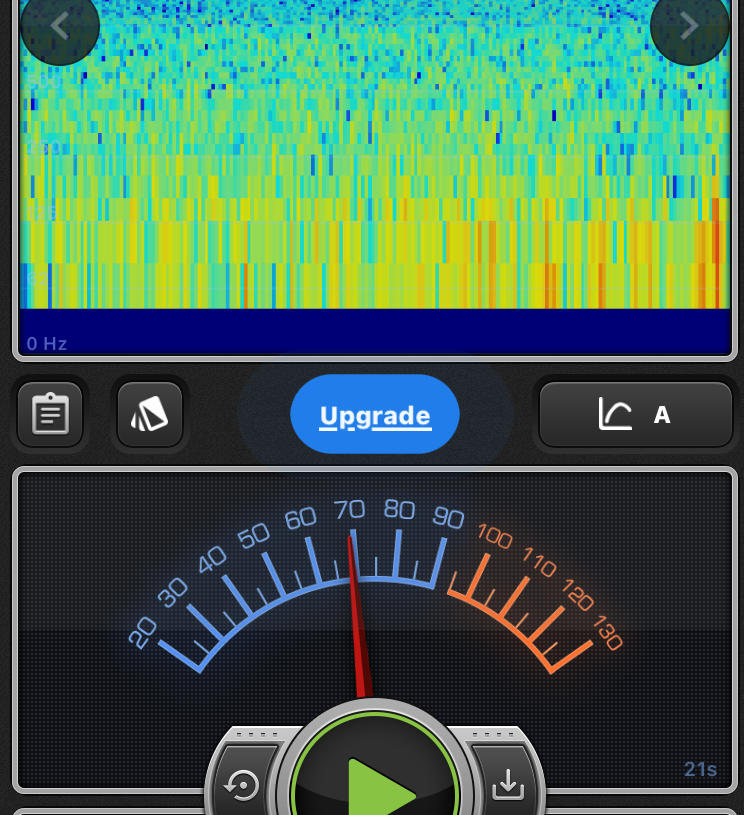Click the 130 label at the dial's end

point(607,634)
